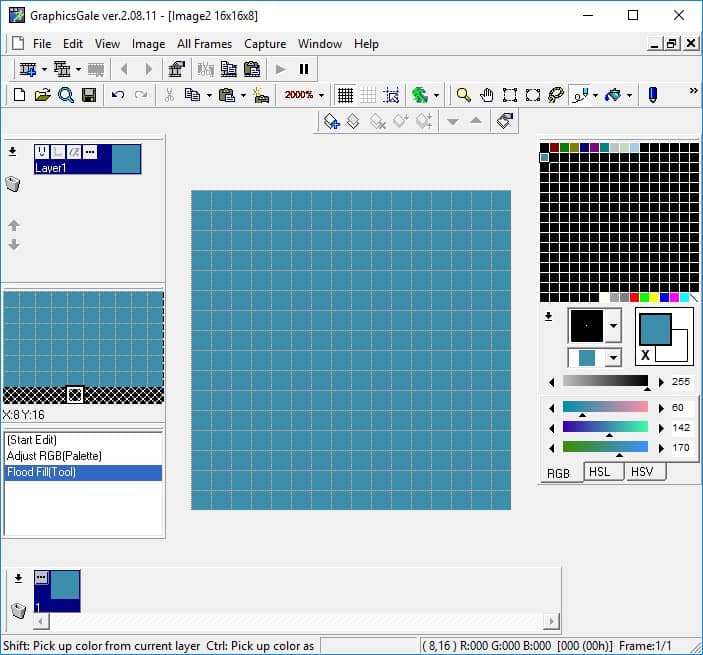Swap colors with the X button
The width and height of the screenshot is (703, 655).
click(645, 355)
